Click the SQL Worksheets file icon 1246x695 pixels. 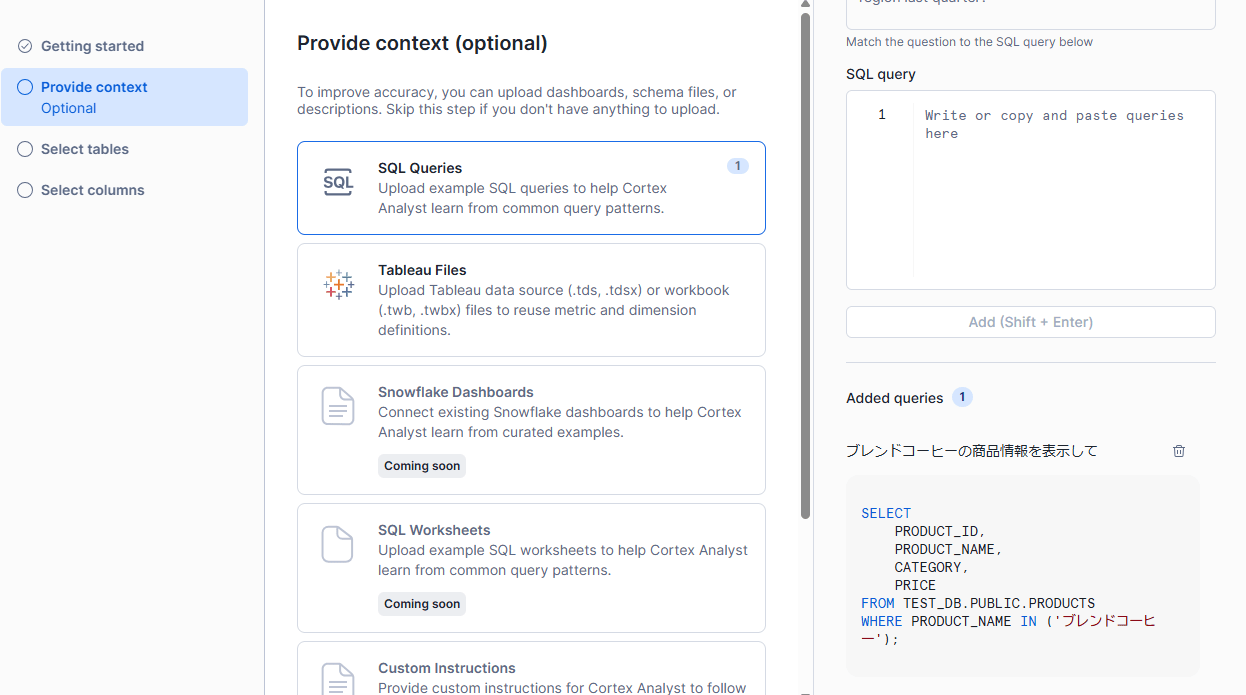tap(338, 545)
